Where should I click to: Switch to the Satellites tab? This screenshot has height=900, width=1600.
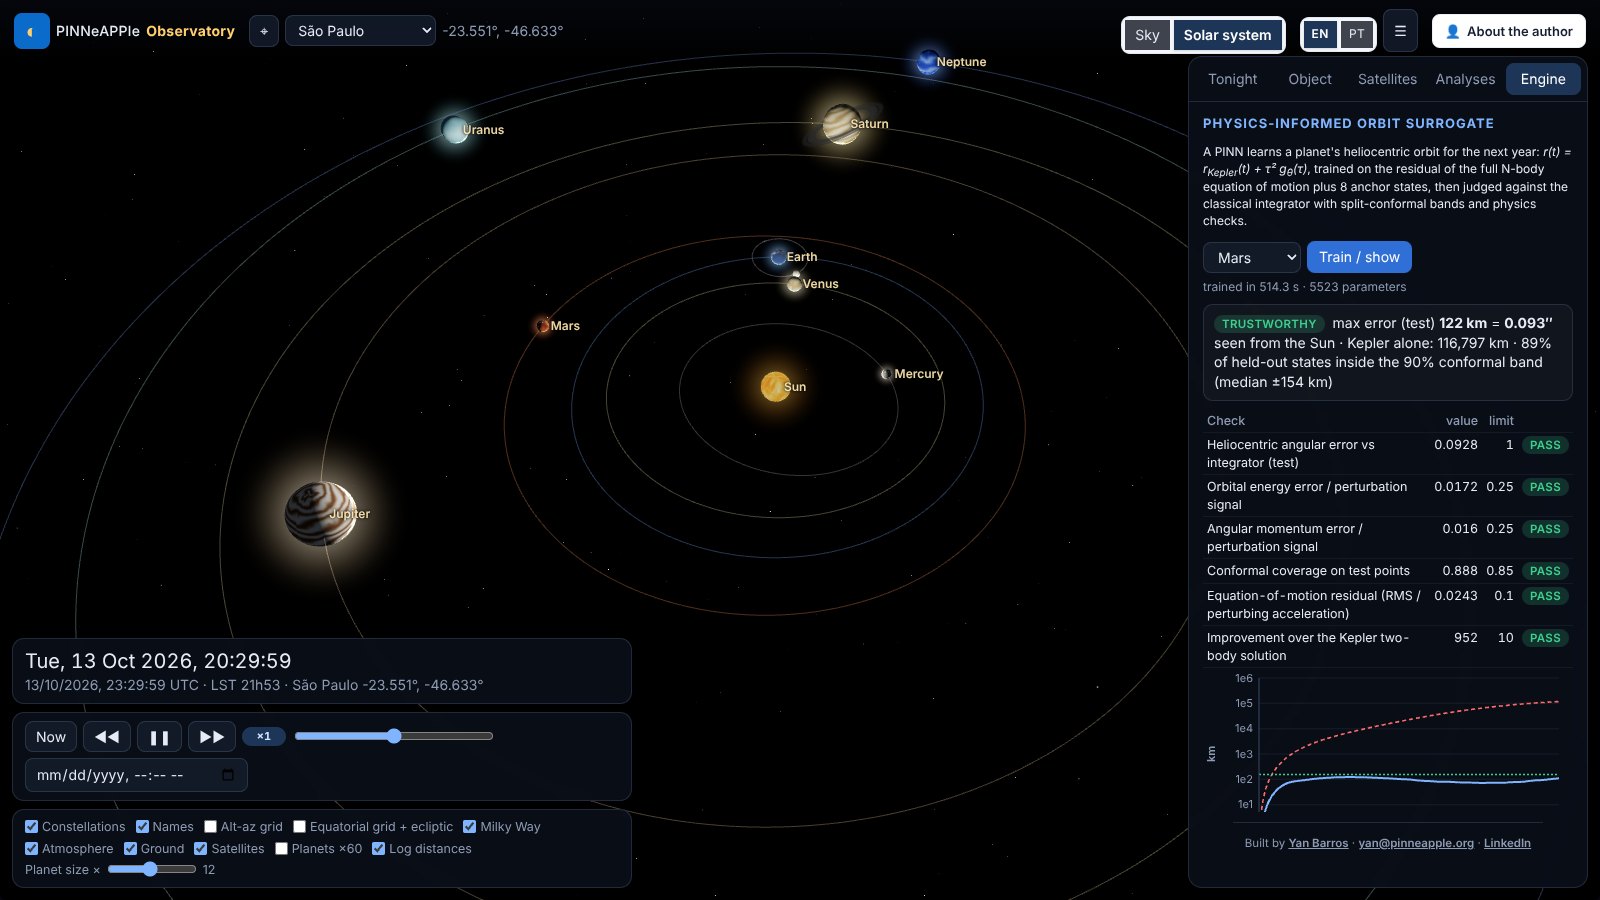coord(1387,79)
